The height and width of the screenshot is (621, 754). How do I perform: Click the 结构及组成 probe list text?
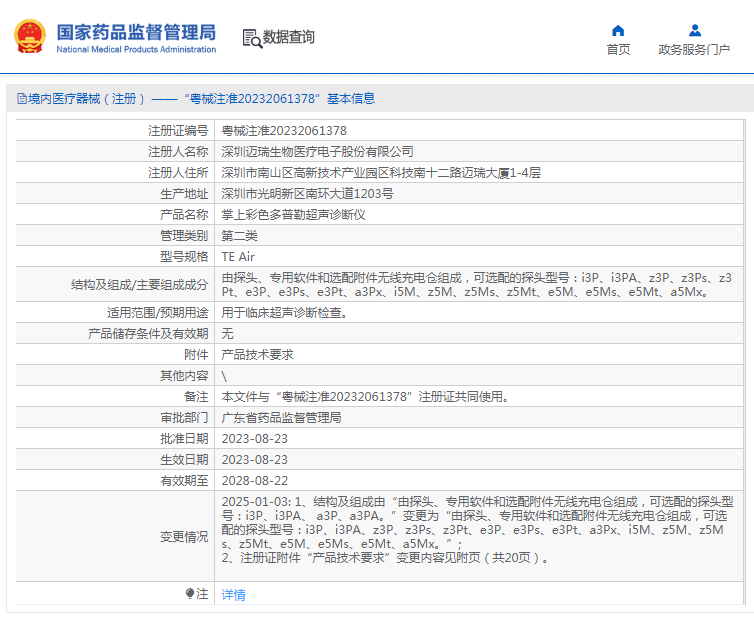[477, 285]
